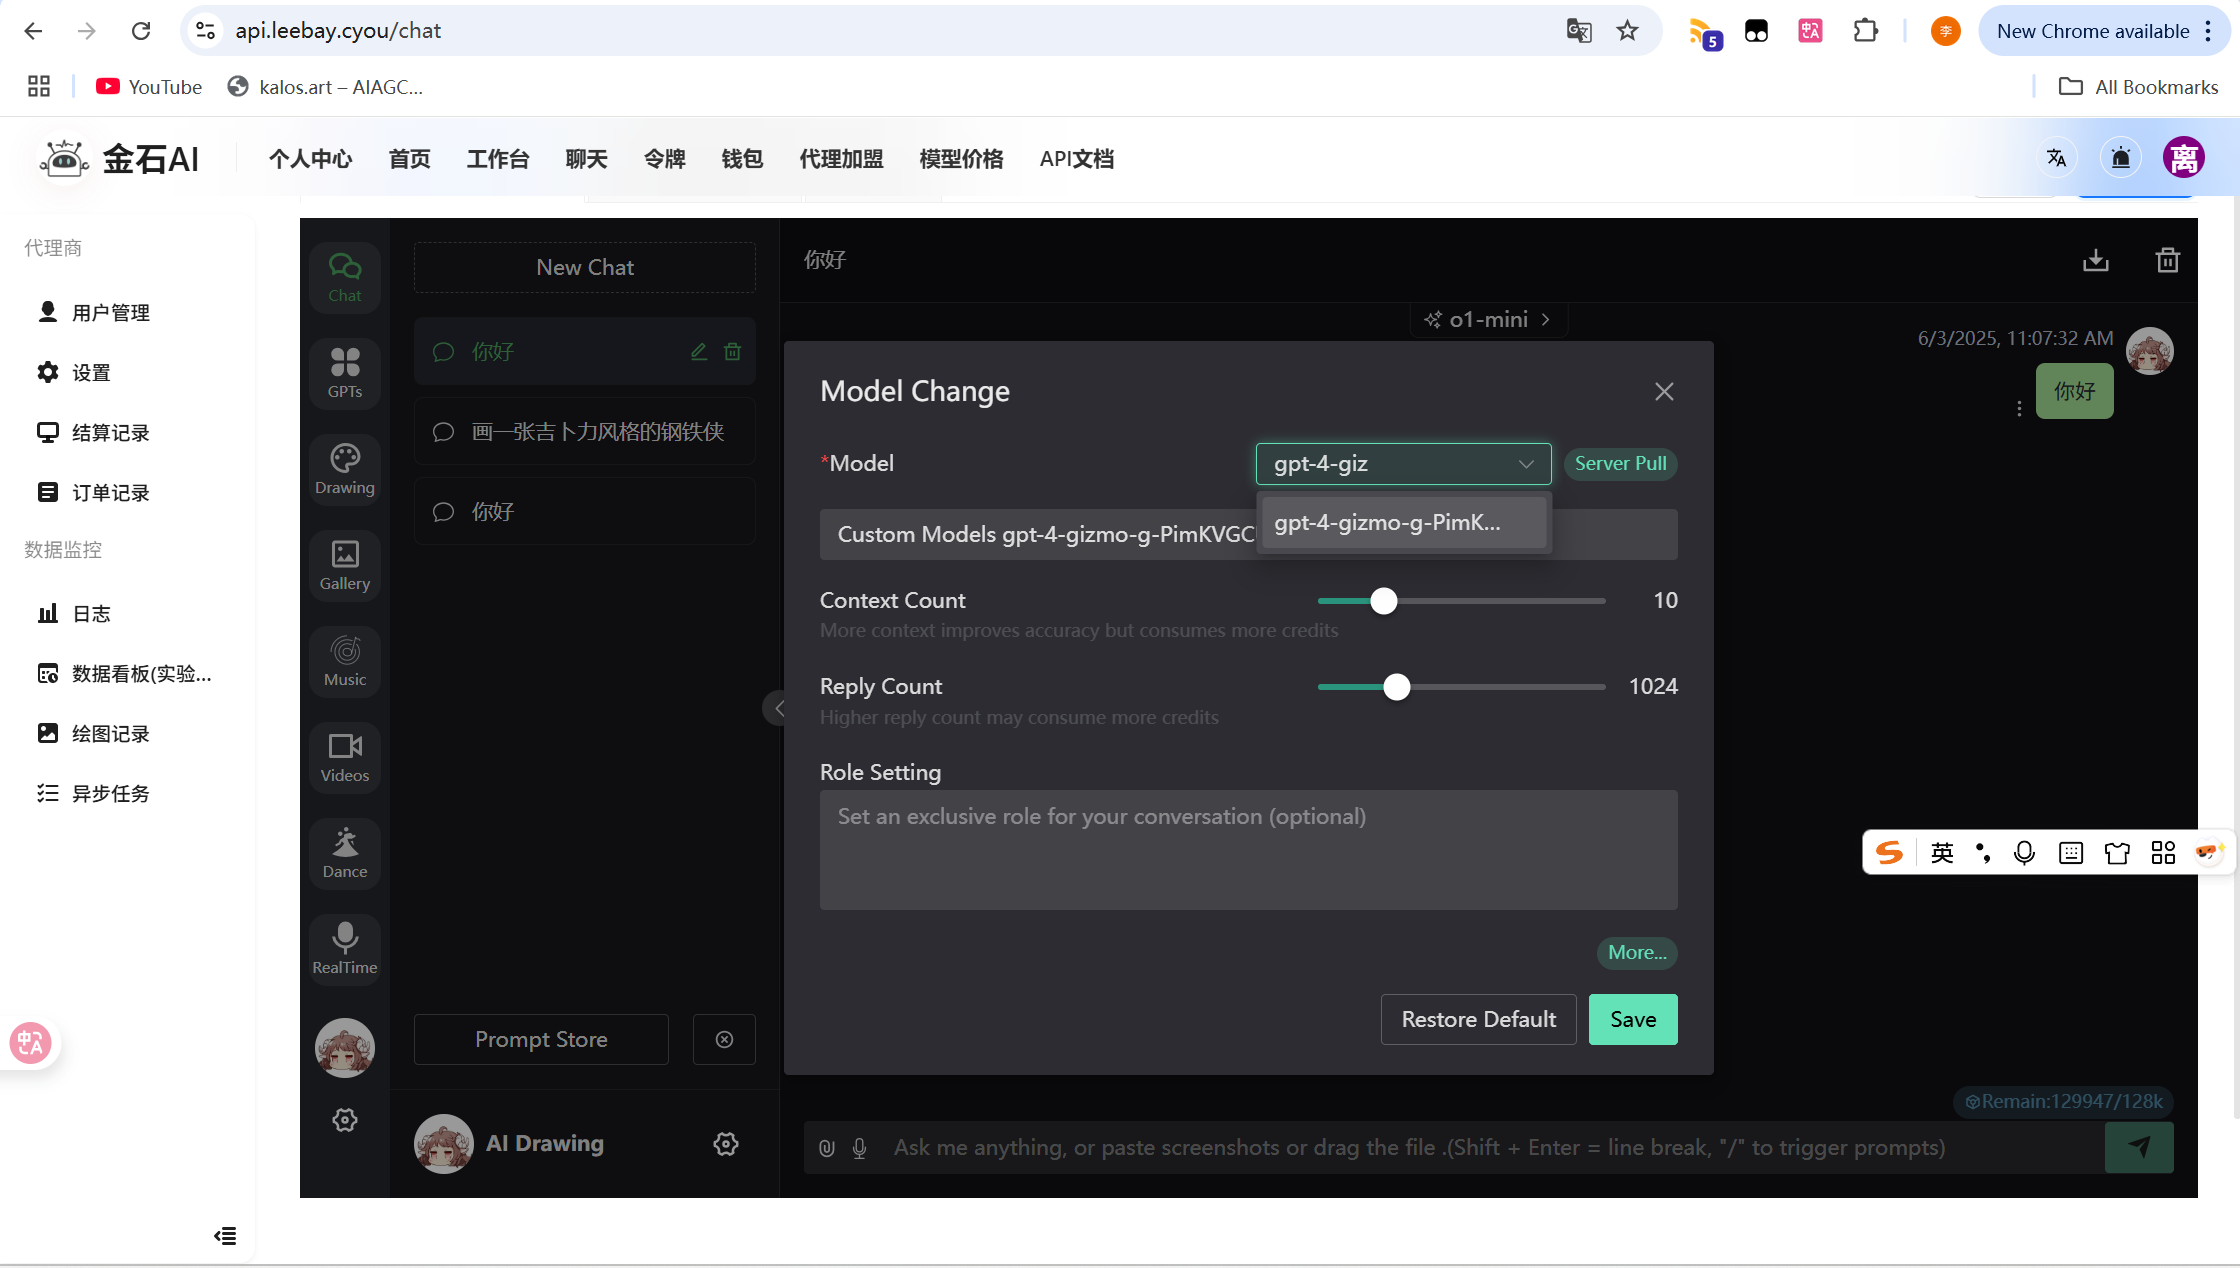
Task: Open the GPTs sidebar section
Action: pyautogui.click(x=345, y=373)
